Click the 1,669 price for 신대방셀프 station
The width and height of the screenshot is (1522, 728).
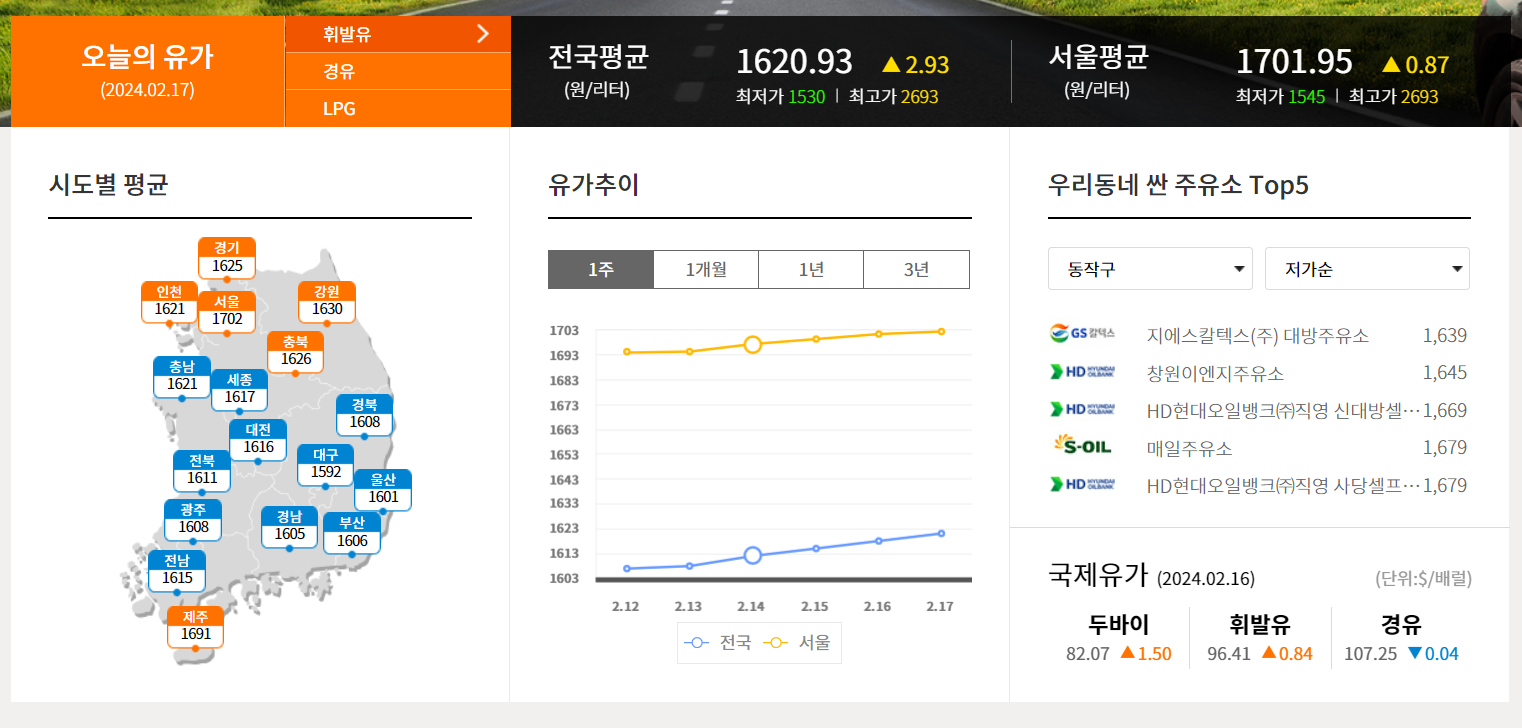click(x=1445, y=410)
